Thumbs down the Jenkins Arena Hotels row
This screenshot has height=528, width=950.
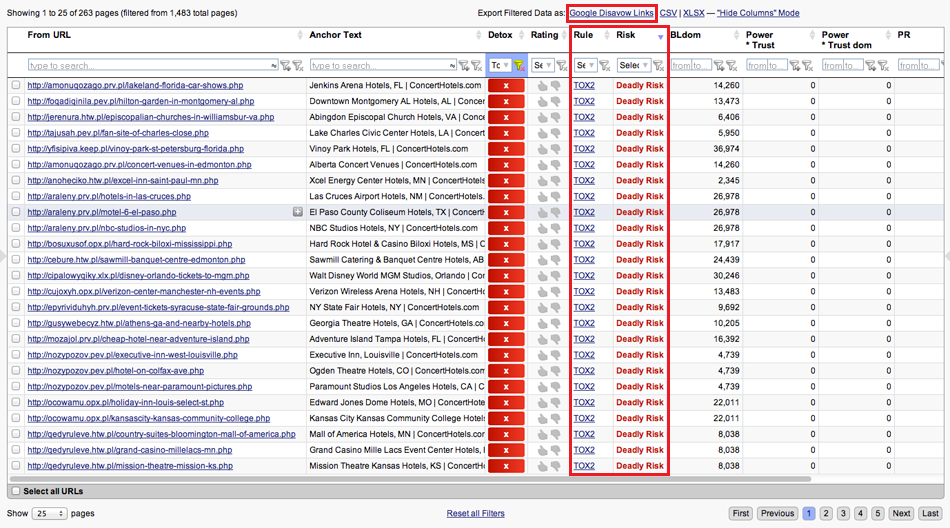[x=555, y=86]
